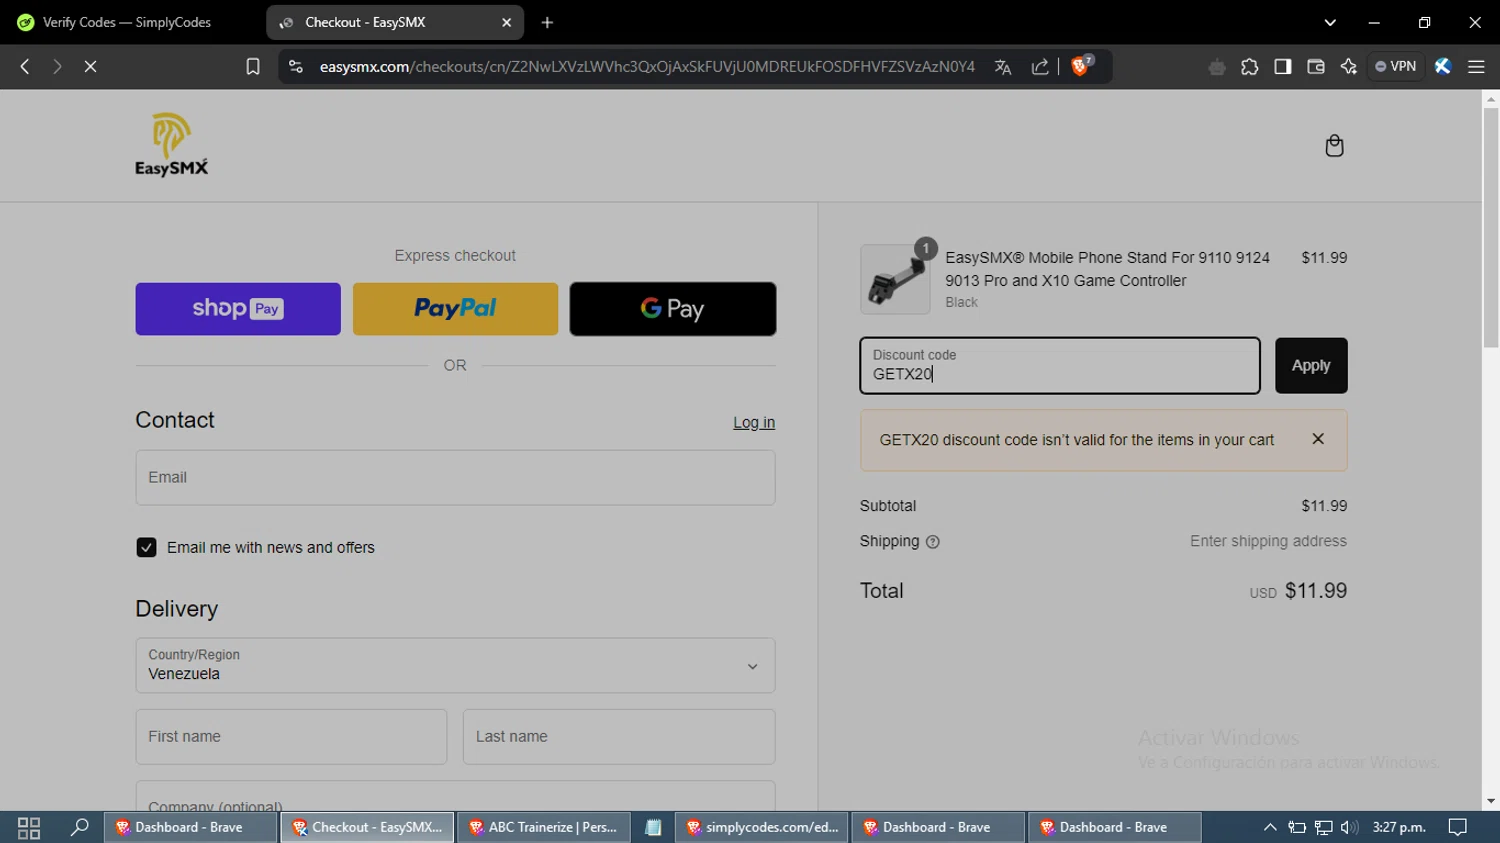Screen dimensions: 1500x843
Task: View site information icon in address bar
Action: coord(295,66)
